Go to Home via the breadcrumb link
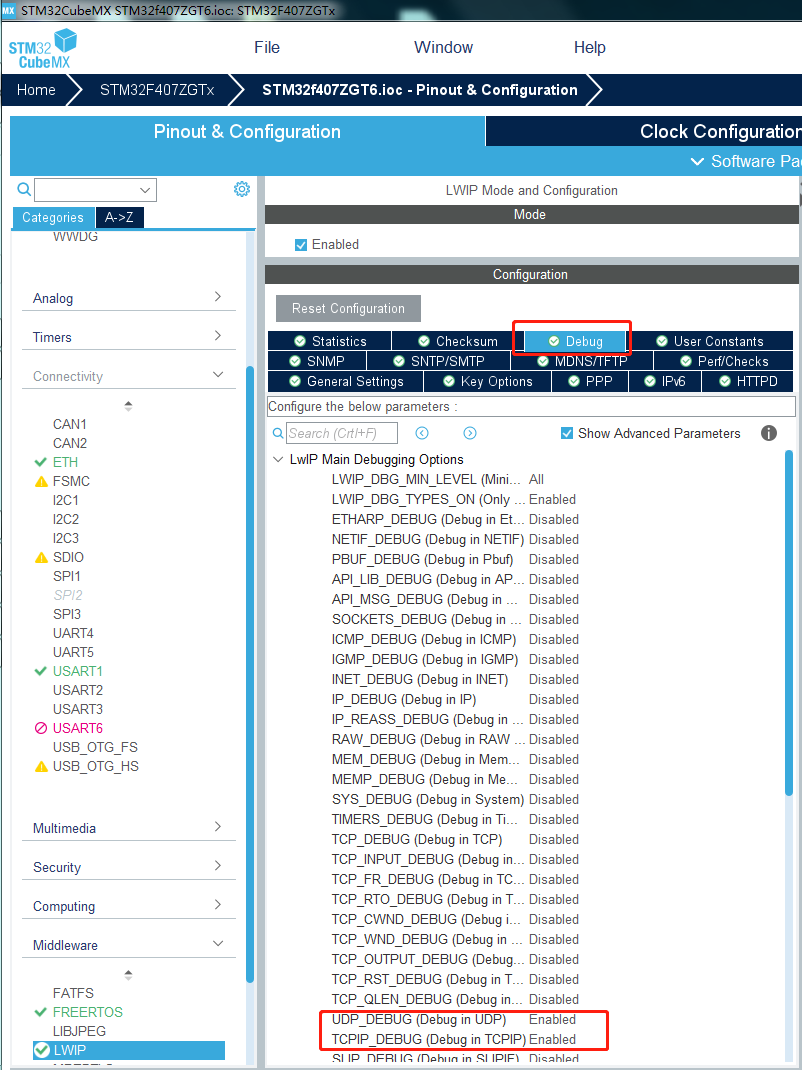Screen dimensions: 802x1070 coord(36,90)
